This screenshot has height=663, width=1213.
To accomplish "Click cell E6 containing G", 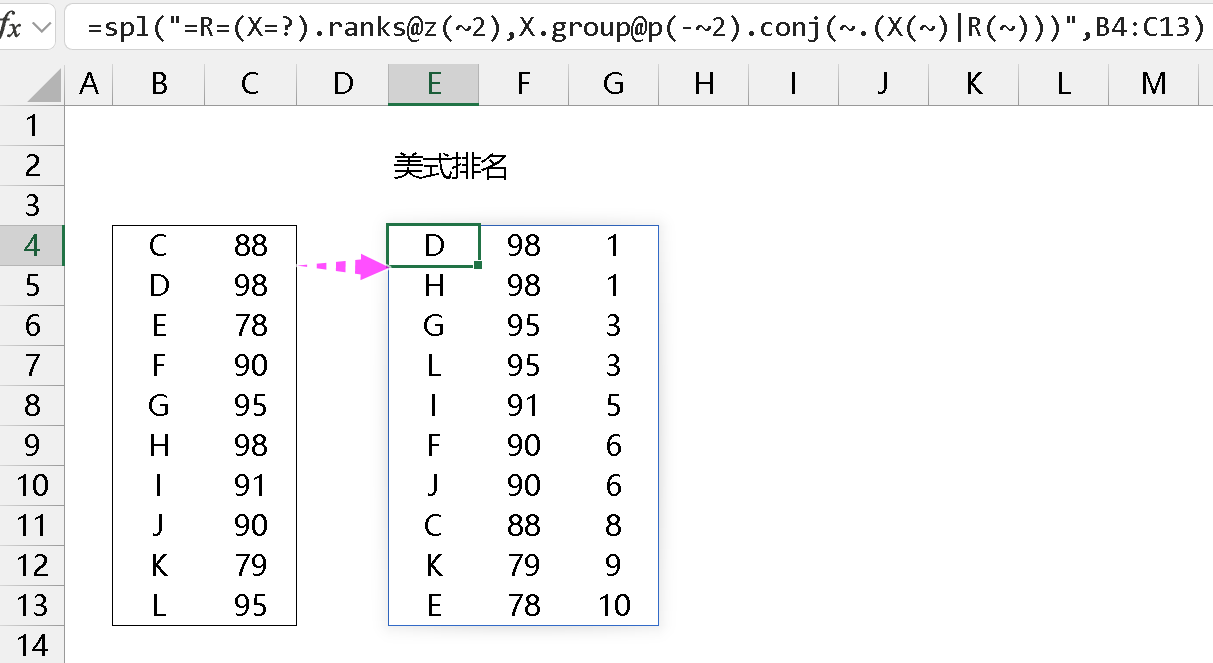I will coord(434,326).
